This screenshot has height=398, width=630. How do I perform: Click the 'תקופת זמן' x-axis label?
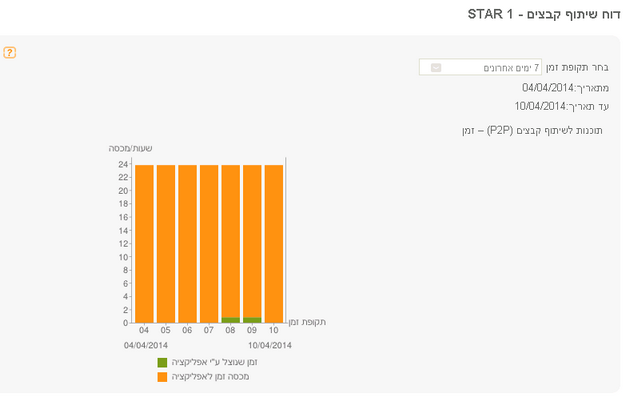coord(307,322)
